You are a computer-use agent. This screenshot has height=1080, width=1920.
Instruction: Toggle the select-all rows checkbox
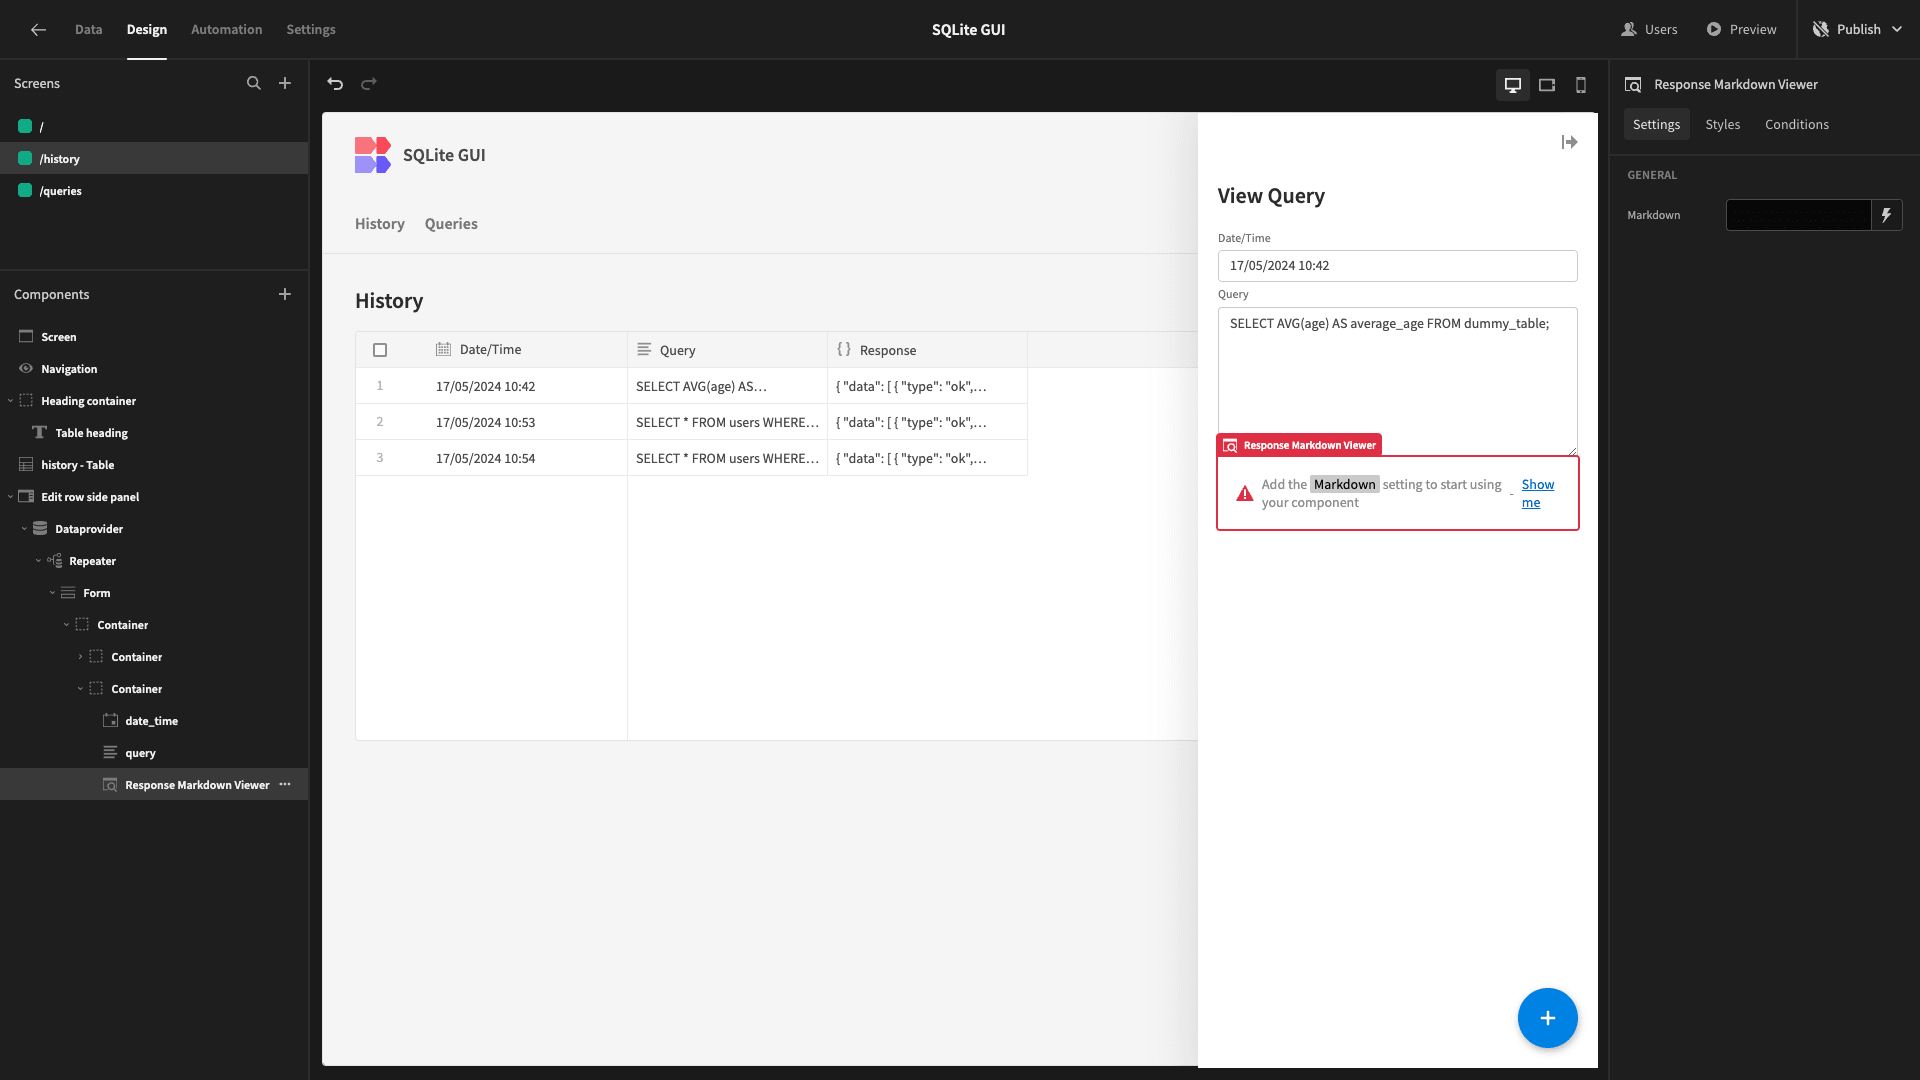pos(380,350)
